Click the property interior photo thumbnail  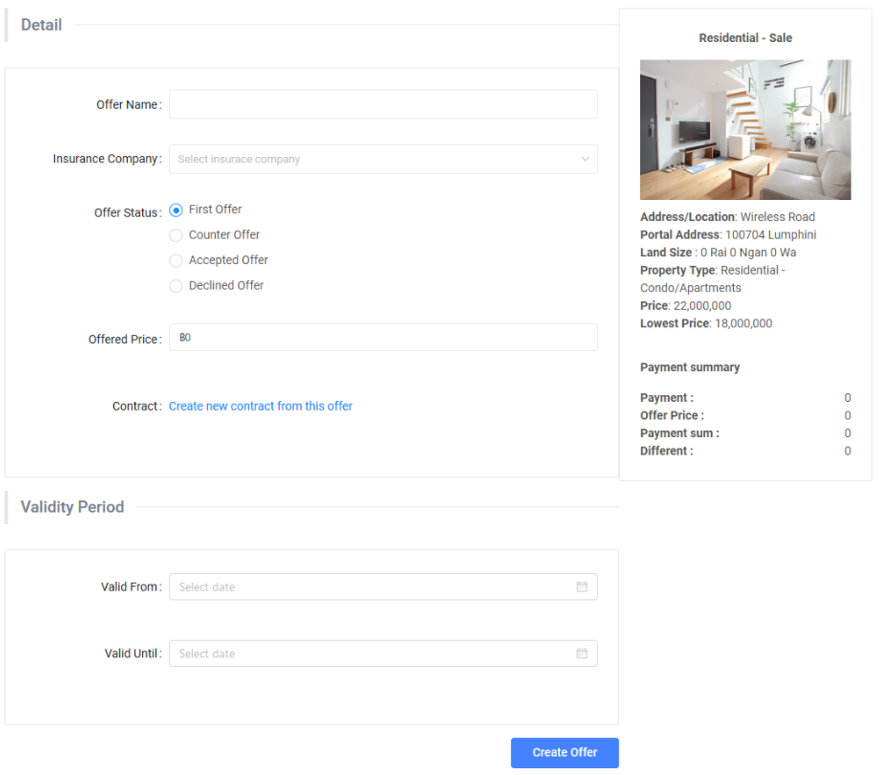(745, 130)
